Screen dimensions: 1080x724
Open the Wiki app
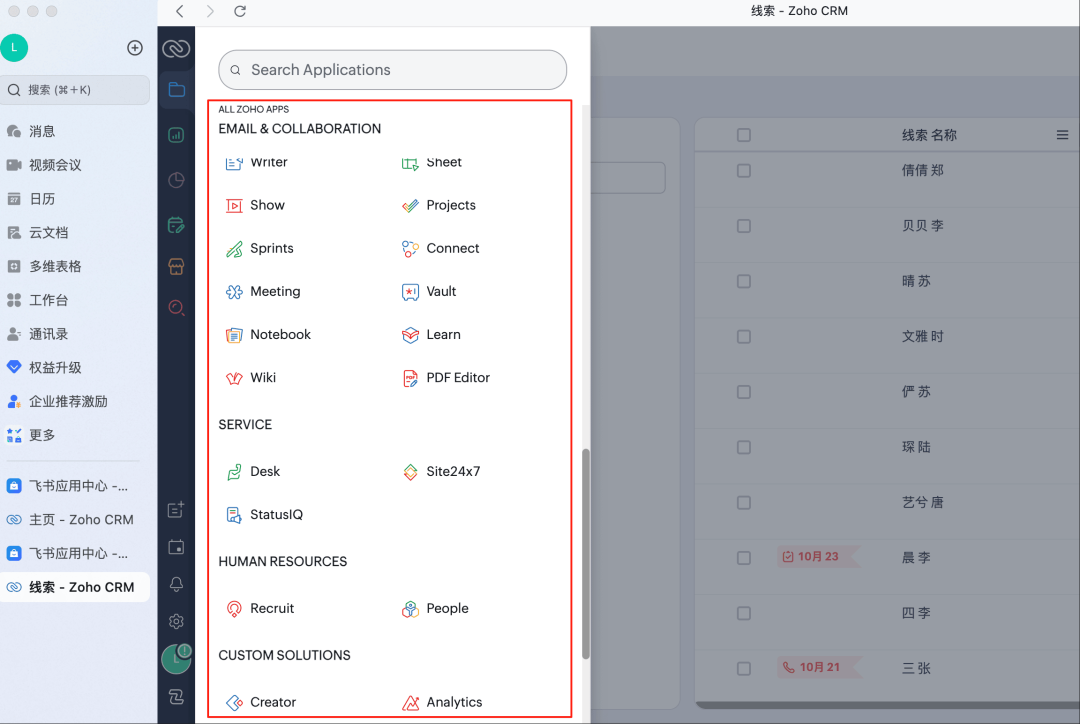click(251, 377)
